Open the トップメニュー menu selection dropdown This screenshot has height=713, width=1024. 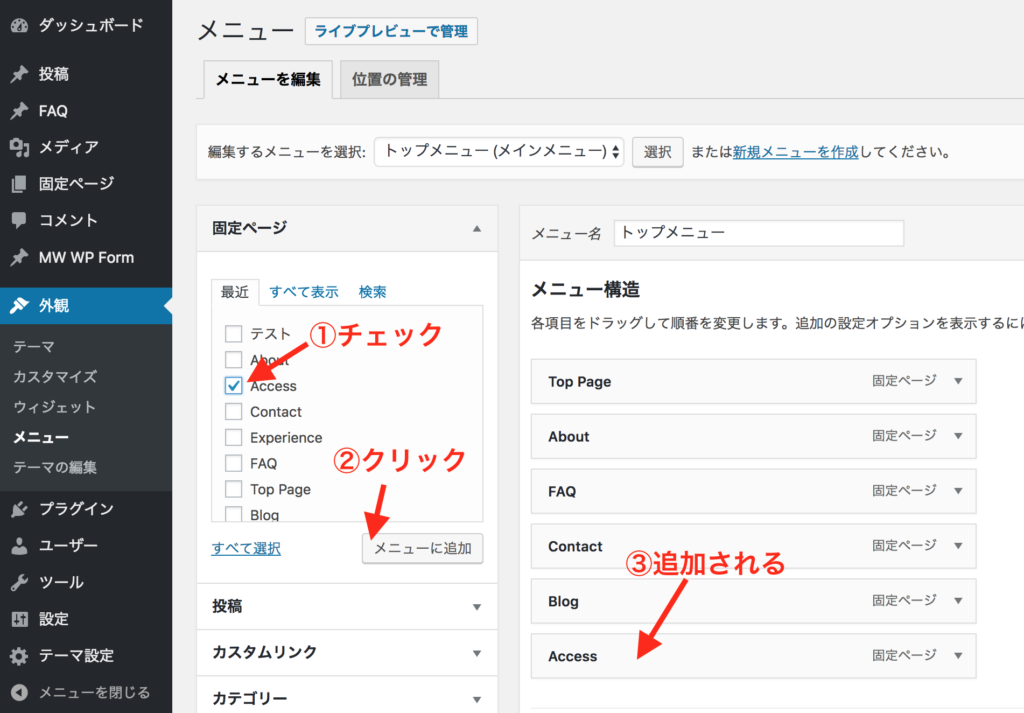[x=499, y=153]
